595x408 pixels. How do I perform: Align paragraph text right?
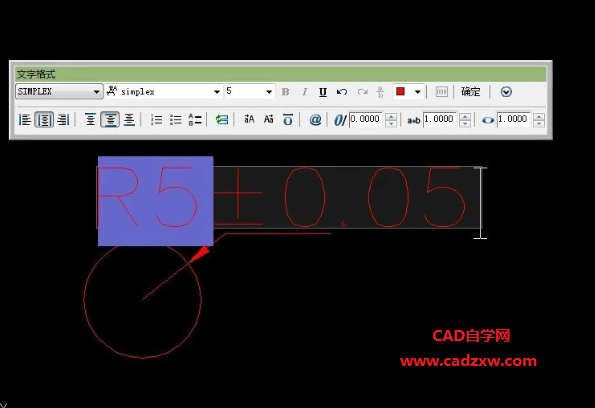pos(63,120)
